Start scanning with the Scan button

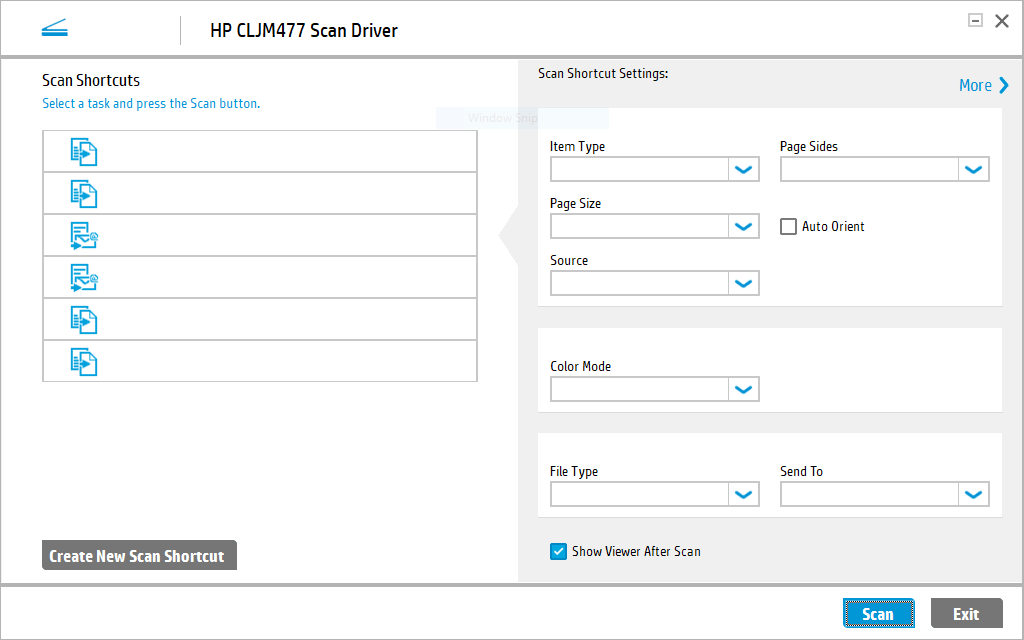pos(878,613)
